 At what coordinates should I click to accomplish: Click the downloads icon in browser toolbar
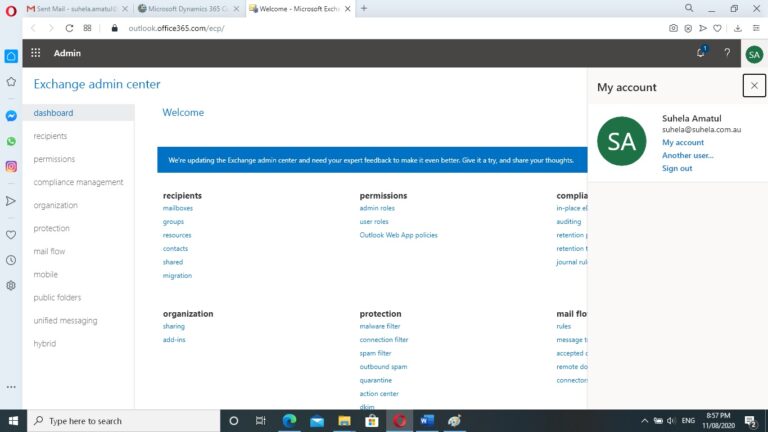pyautogui.click(x=738, y=28)
